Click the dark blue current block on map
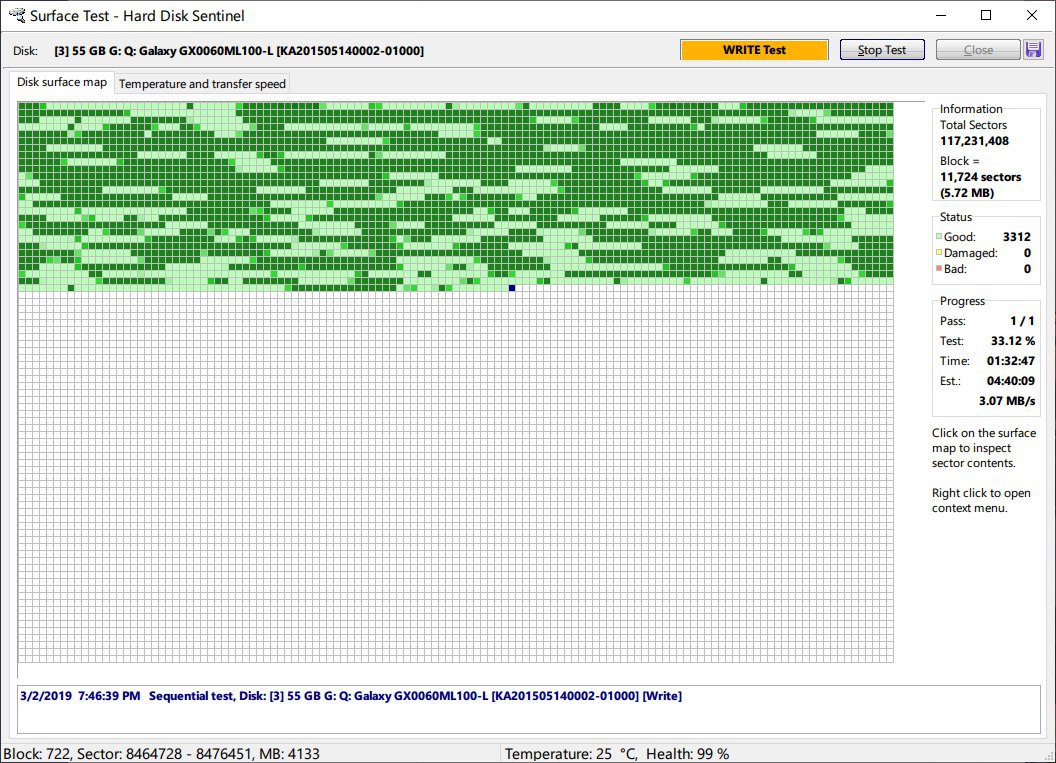The width and height of the screenshot is (1056, 763). (x=512, y=288)
